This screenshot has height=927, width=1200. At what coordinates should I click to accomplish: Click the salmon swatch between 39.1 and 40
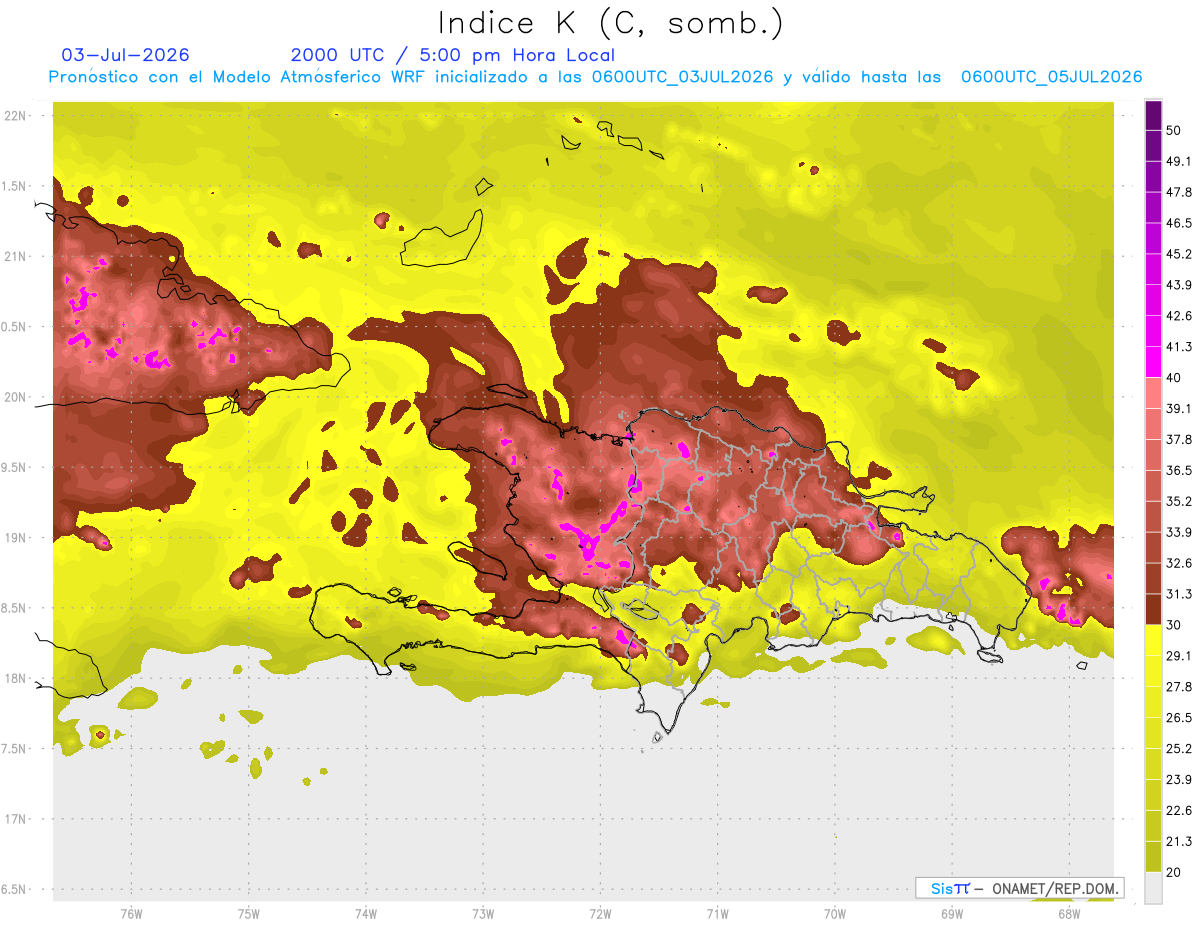(x=1153, y=393)
